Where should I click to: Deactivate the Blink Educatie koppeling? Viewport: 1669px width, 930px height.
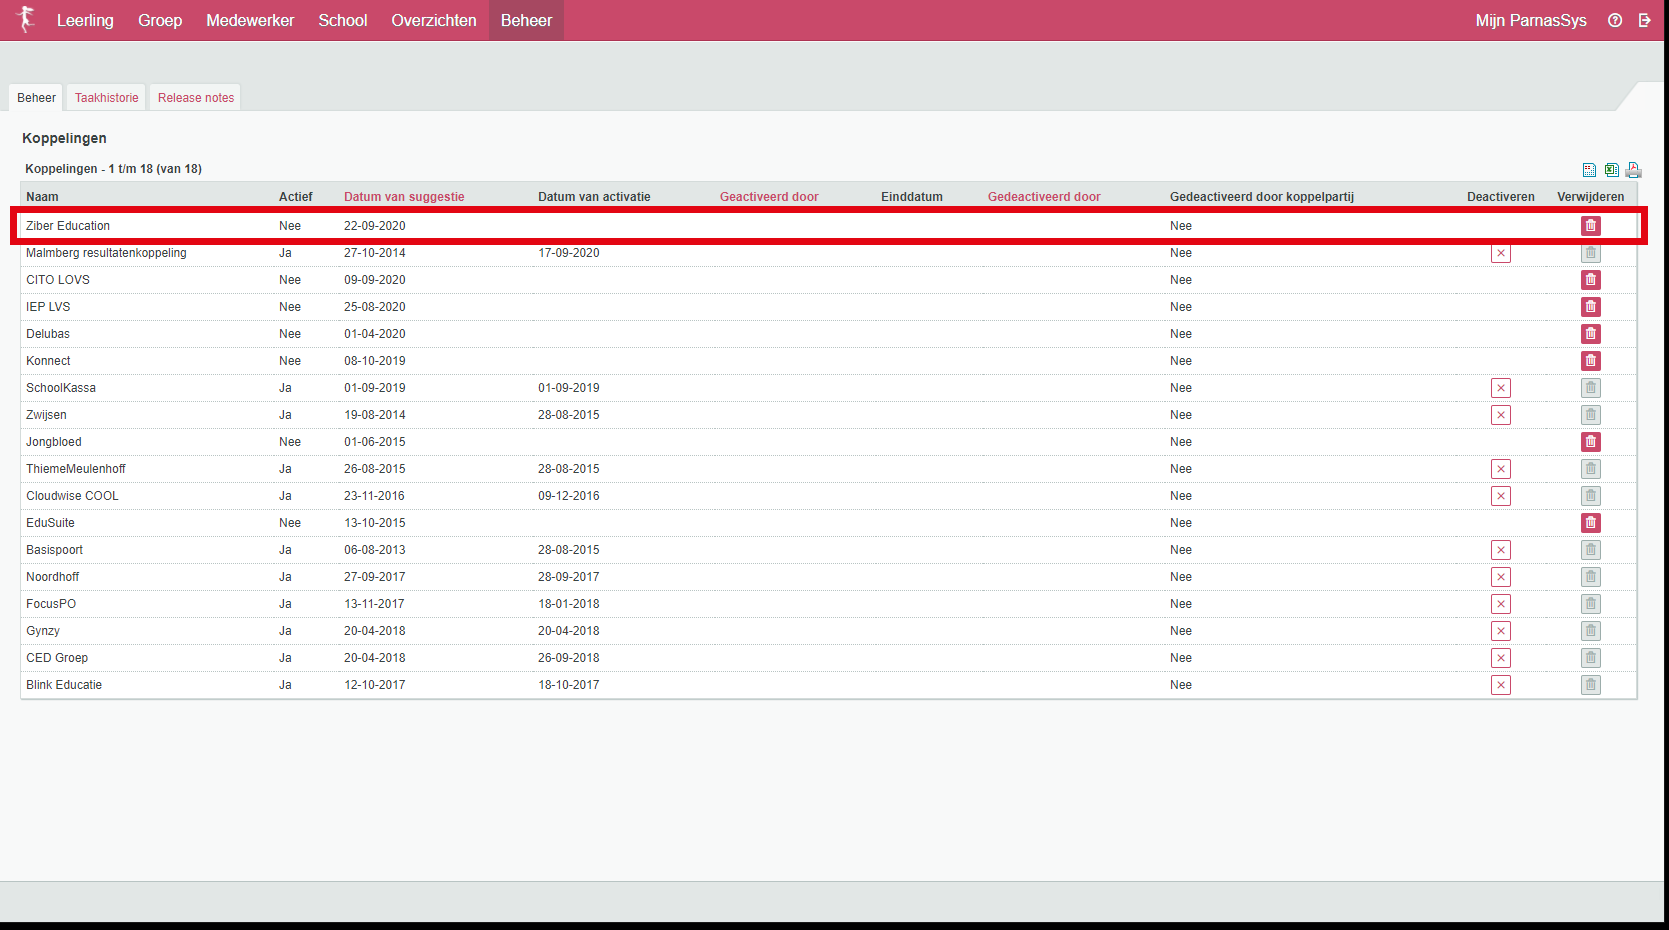1500,685
